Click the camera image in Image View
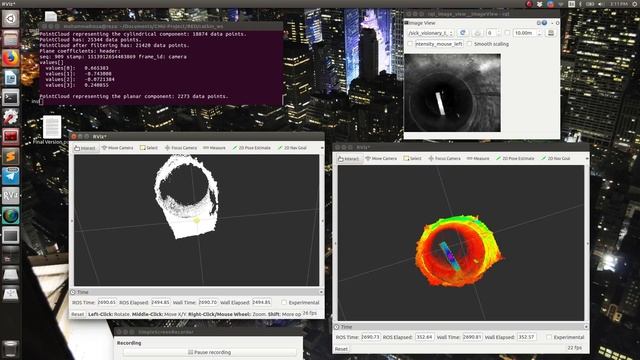Image resolution: width=640 pixels, height=360 pixels. [x=452, y=93]
